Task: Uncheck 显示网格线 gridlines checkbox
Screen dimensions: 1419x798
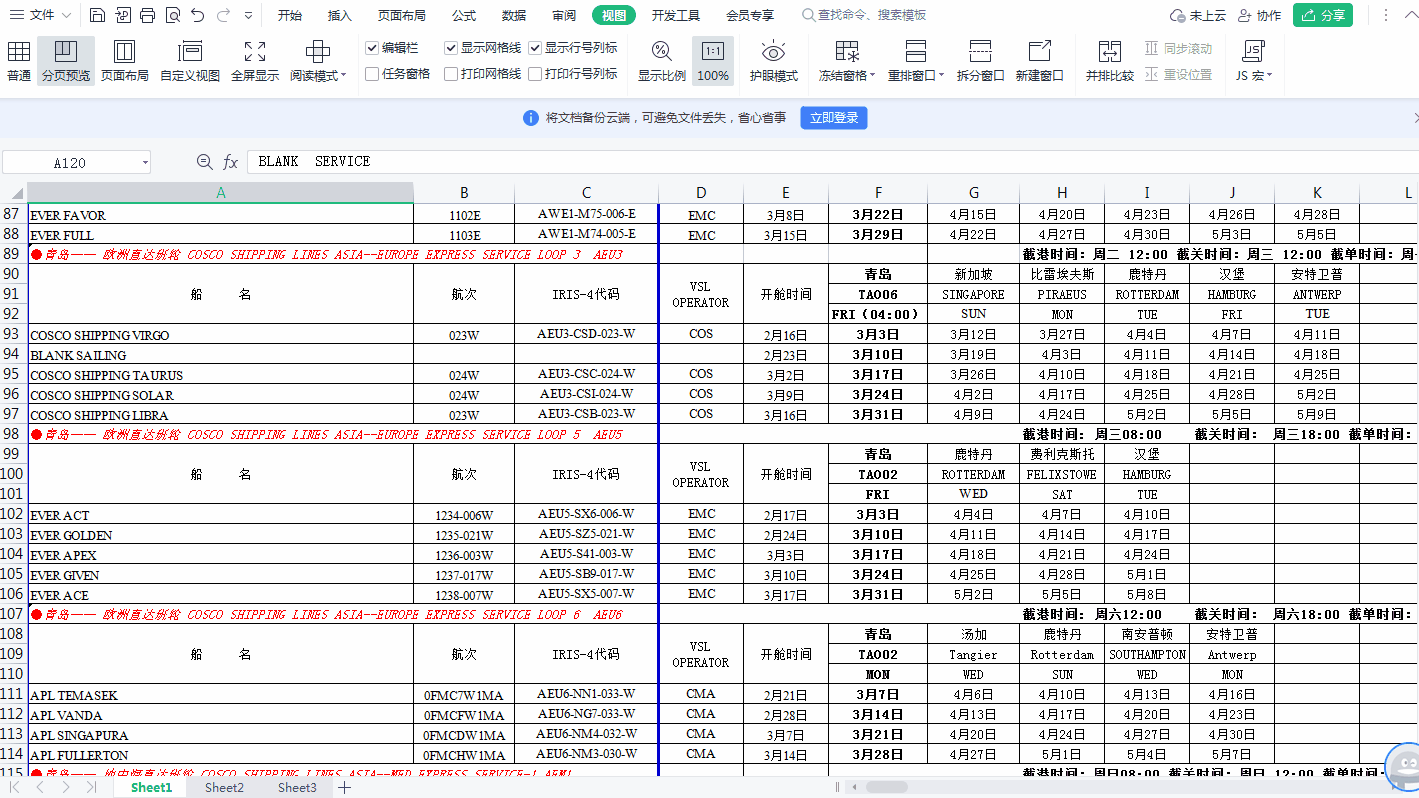Action: pos(451,47)
